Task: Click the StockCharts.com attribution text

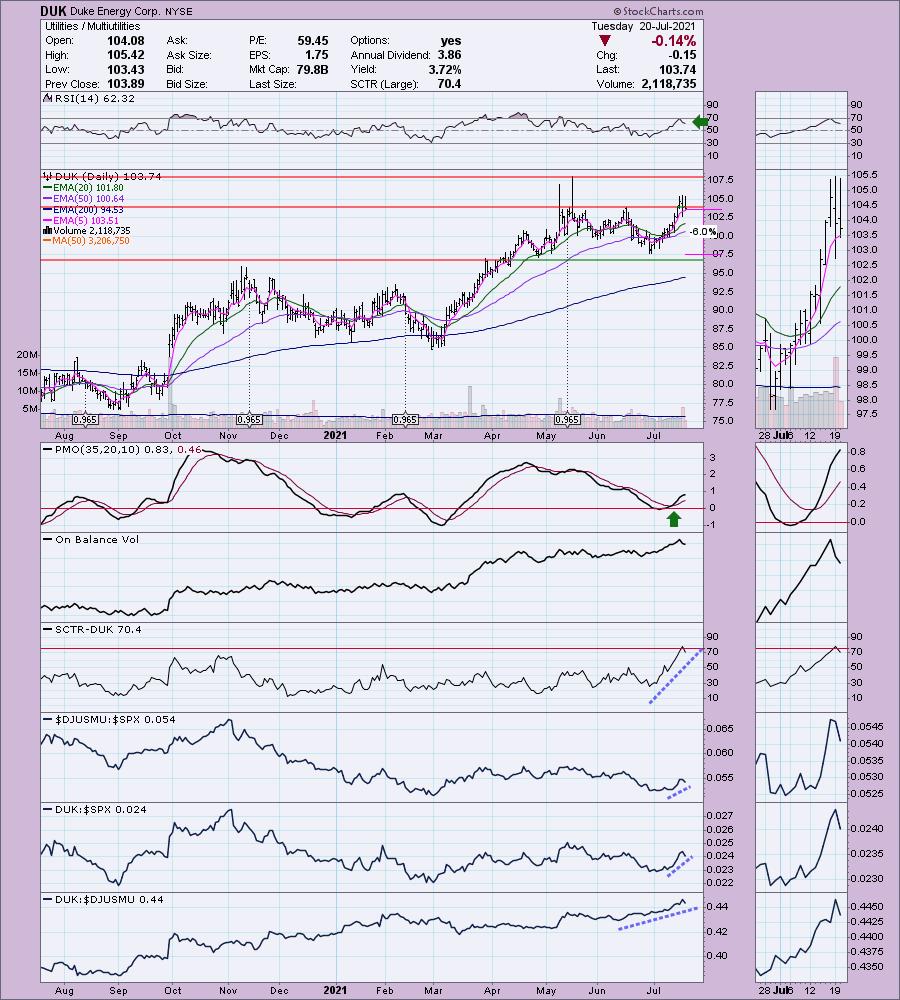Action: pos(659,11)
